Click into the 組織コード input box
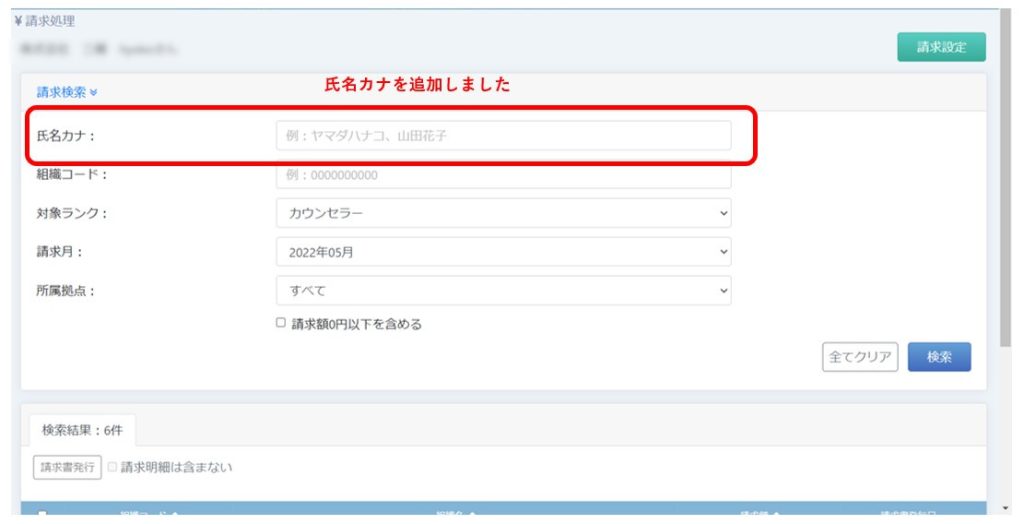Image resolution: width=1024 pixels, height=524 pixels. tap(503, 176)
